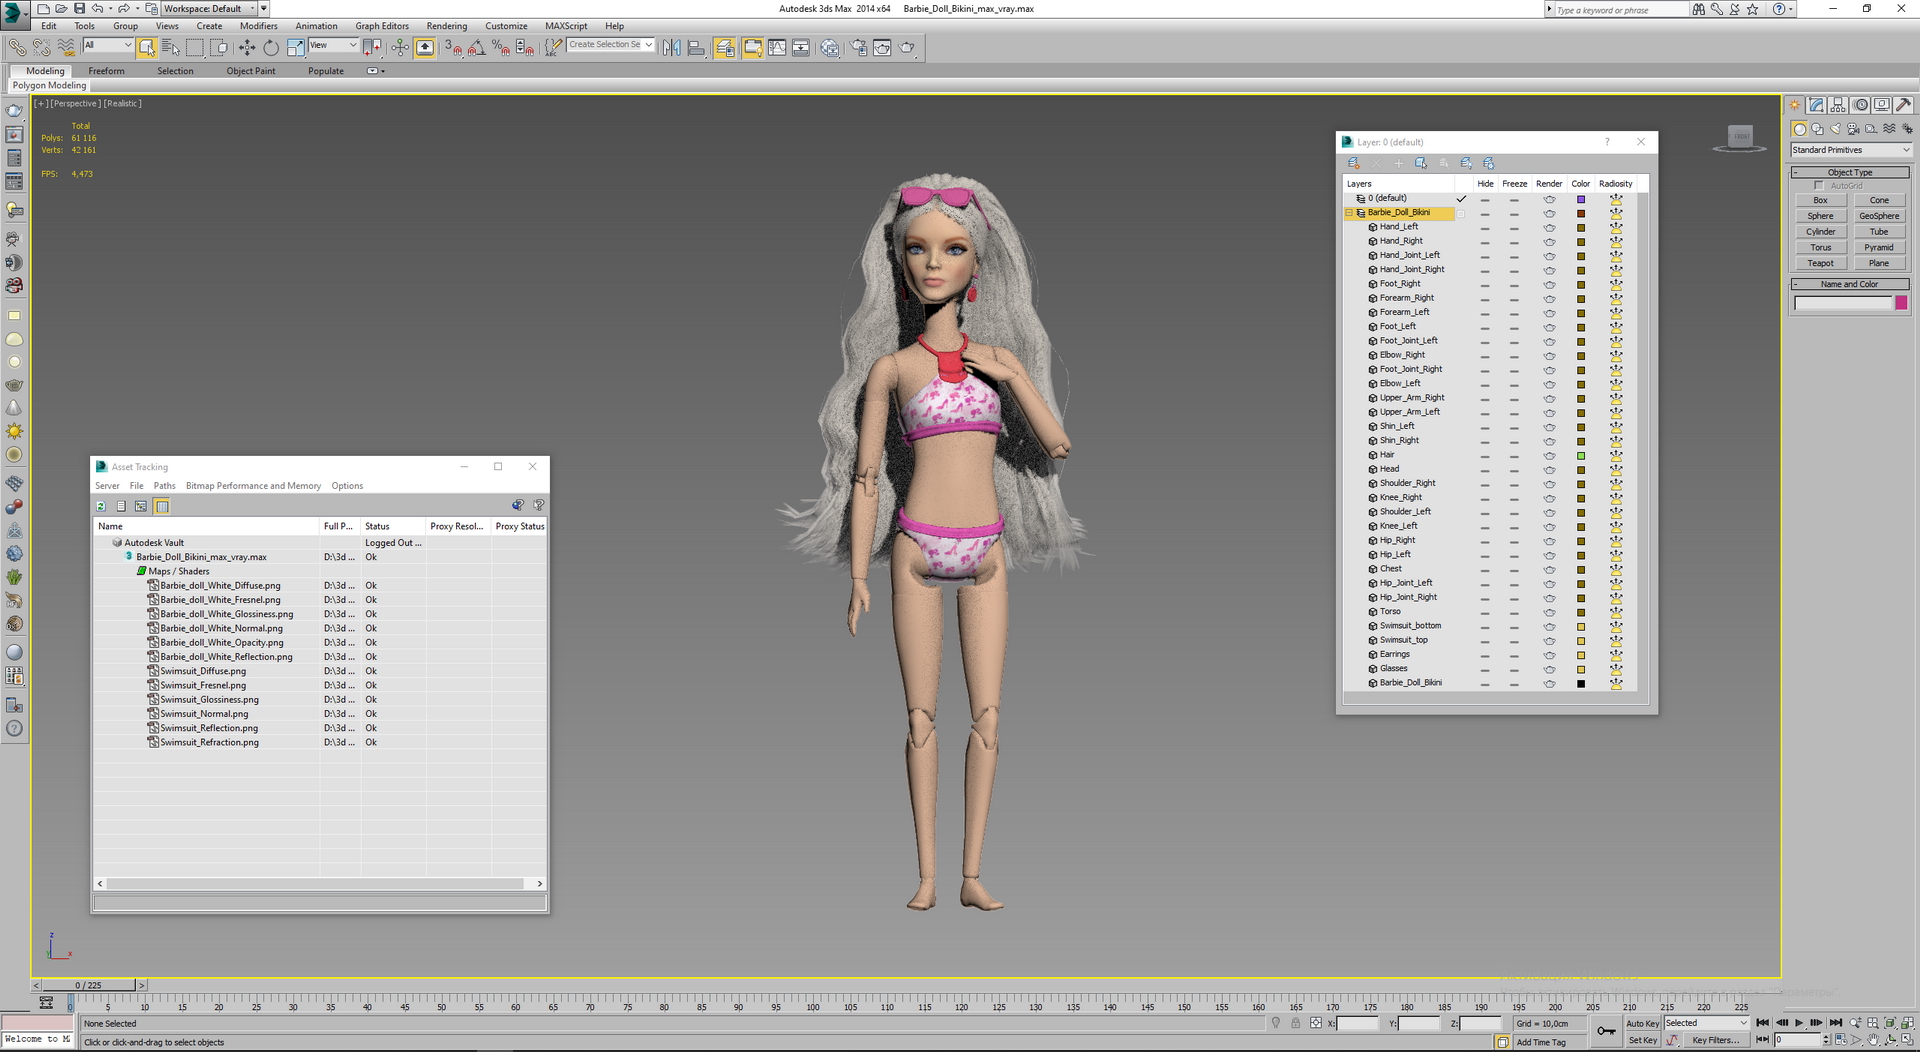Toggle Render teapot for Head row
Viewport: 1920px width, 1052px height.
pyautogui.click(x=1549, y=470)
